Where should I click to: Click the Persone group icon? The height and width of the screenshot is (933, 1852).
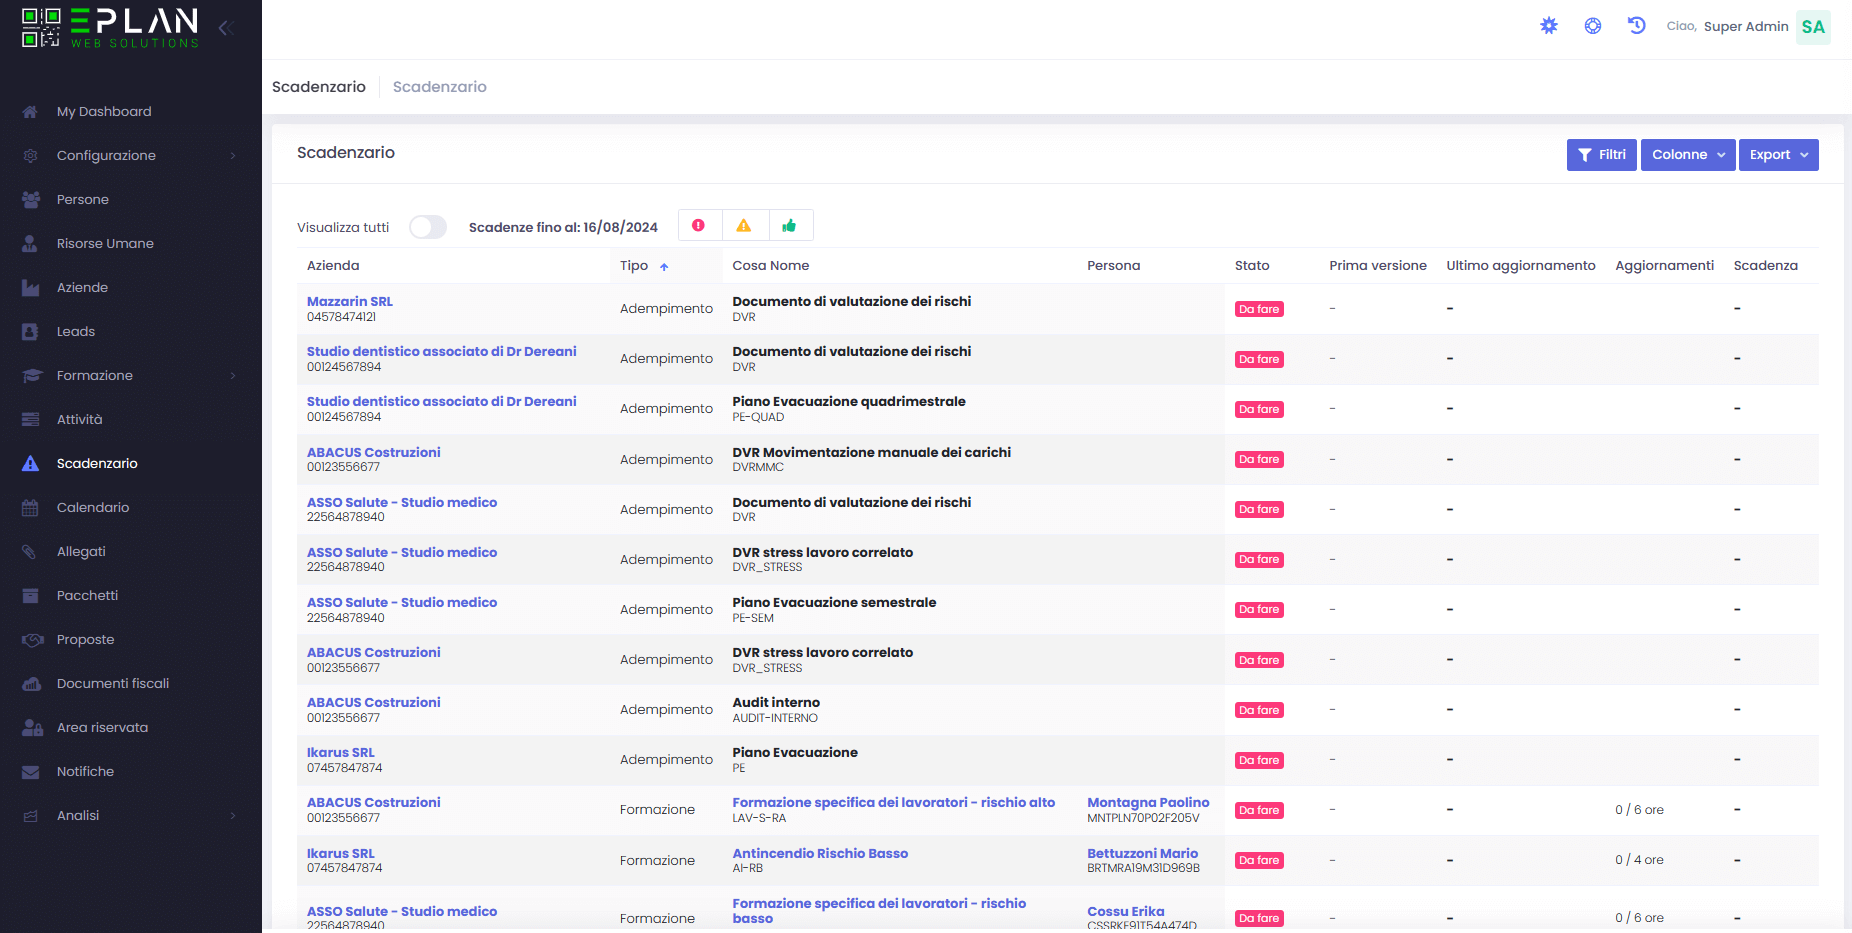point(30,200)
